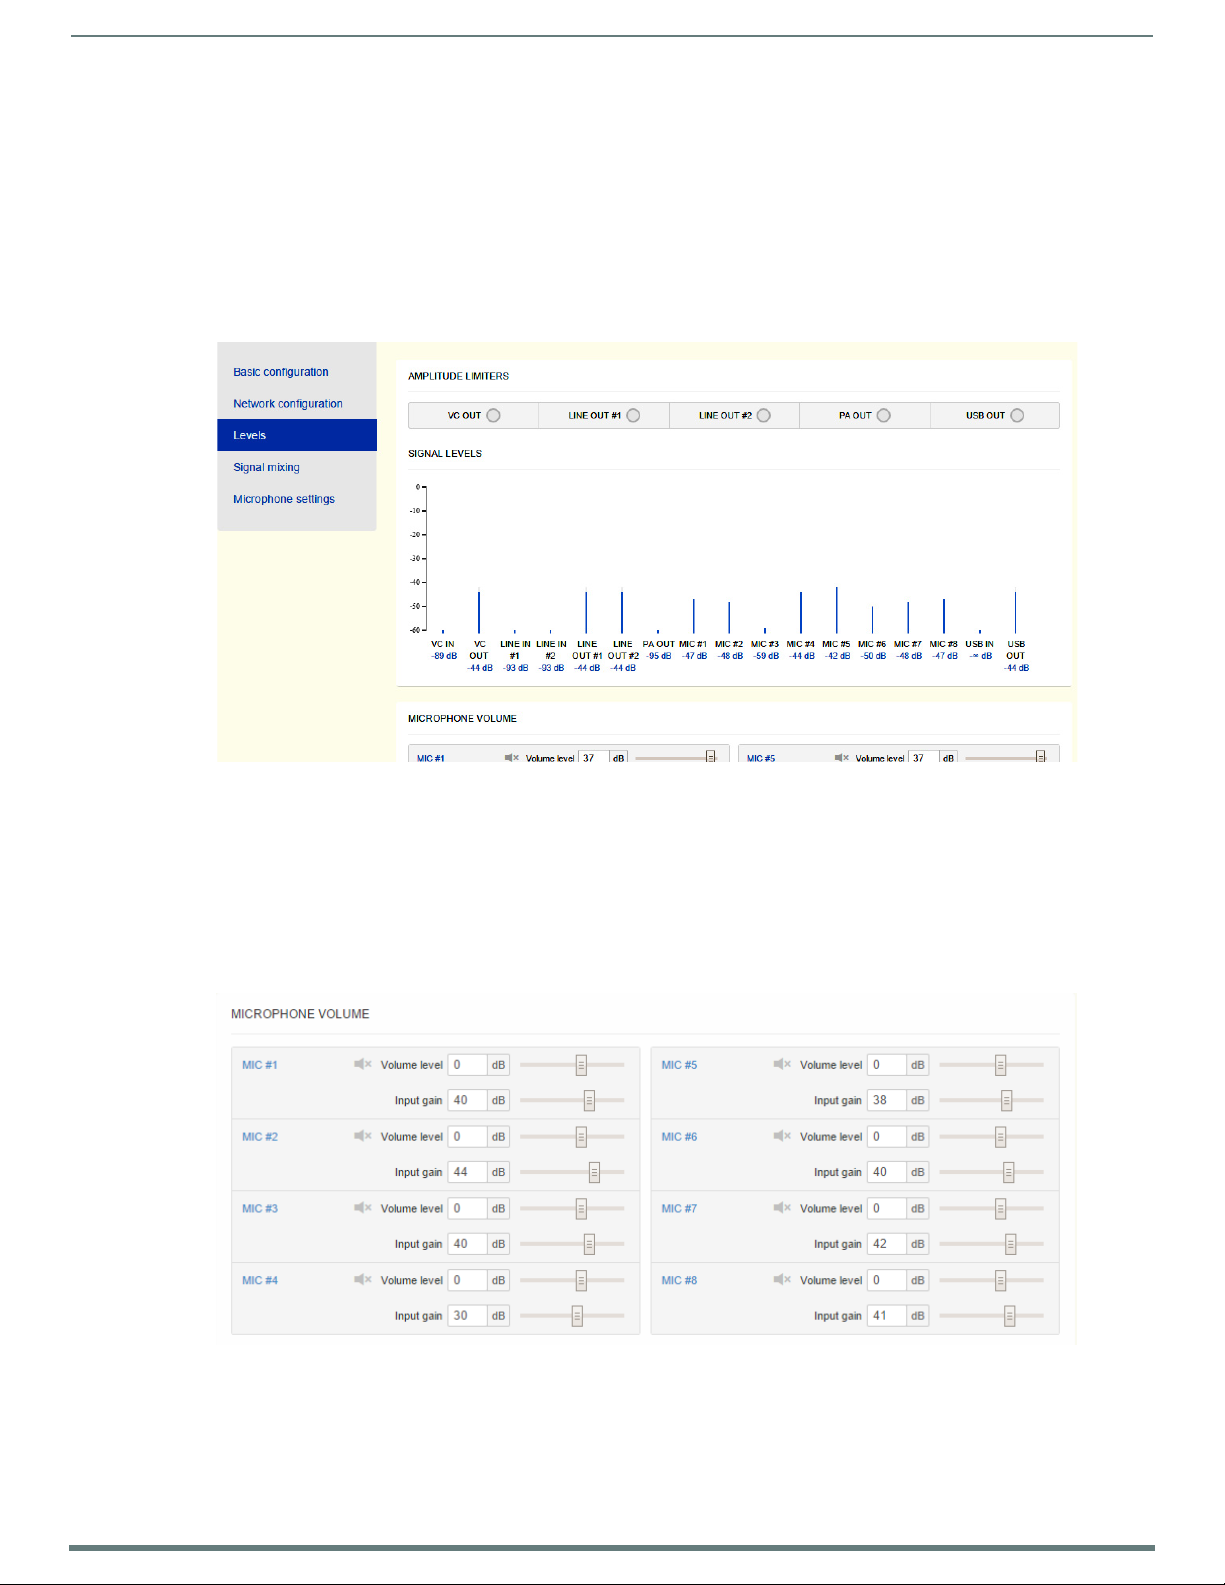Focus MIC #2 volume level field
The image size is (1225, 1585).
(x=467, y=1137)
